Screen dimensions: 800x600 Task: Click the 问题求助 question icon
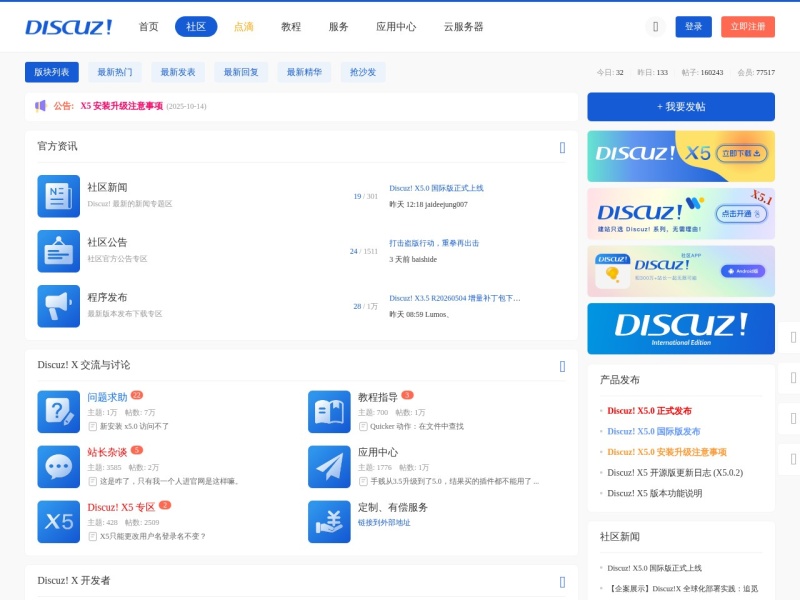tap(59, 412)
